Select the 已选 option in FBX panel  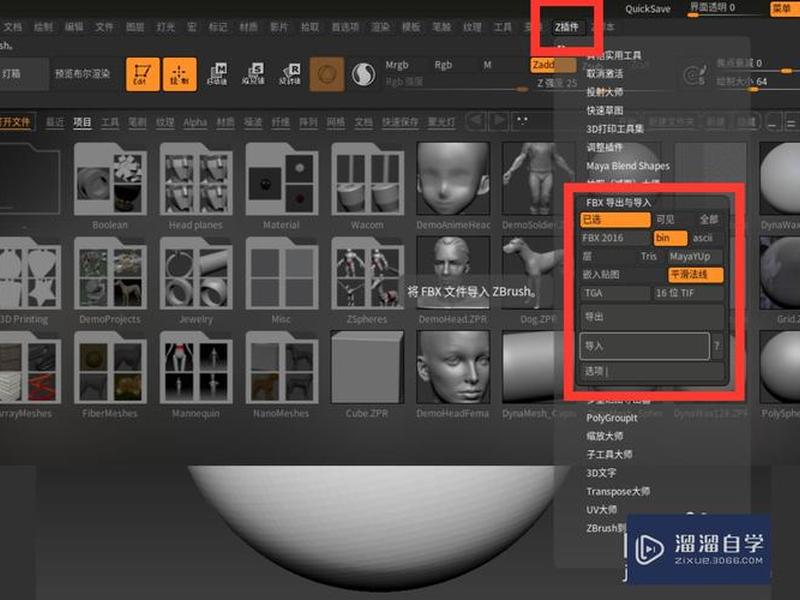click(x=615, y=220)
